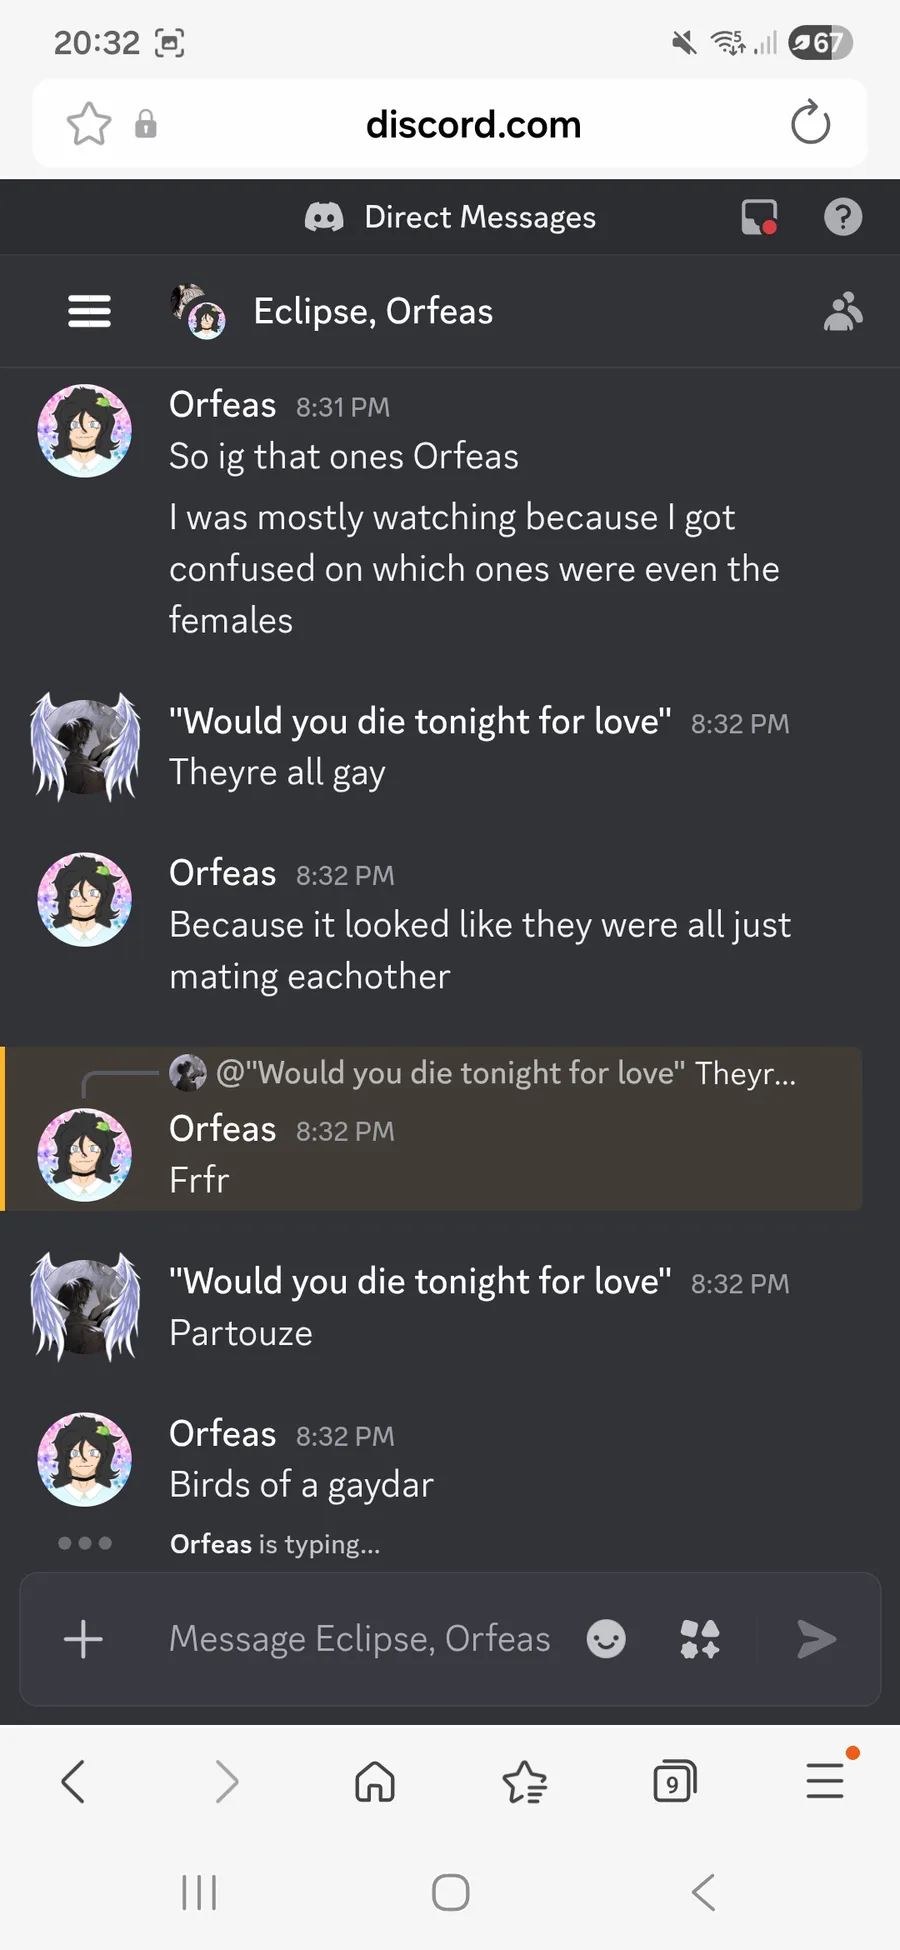Viewport: 900px width, 1950px height.
Task: Show the group member list
Action: point(842,312)
